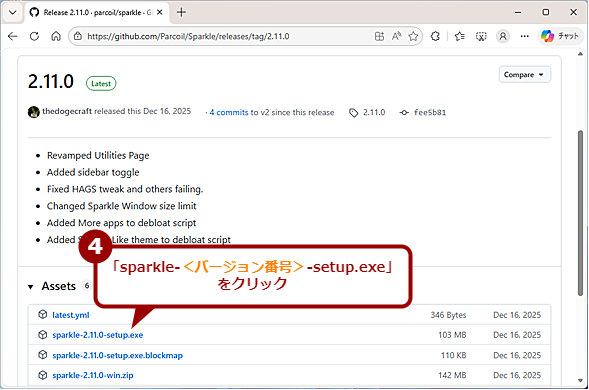Click 'Added More apps to debloat script' text
The image size is (589, 390).
click(x=121, y=223)
